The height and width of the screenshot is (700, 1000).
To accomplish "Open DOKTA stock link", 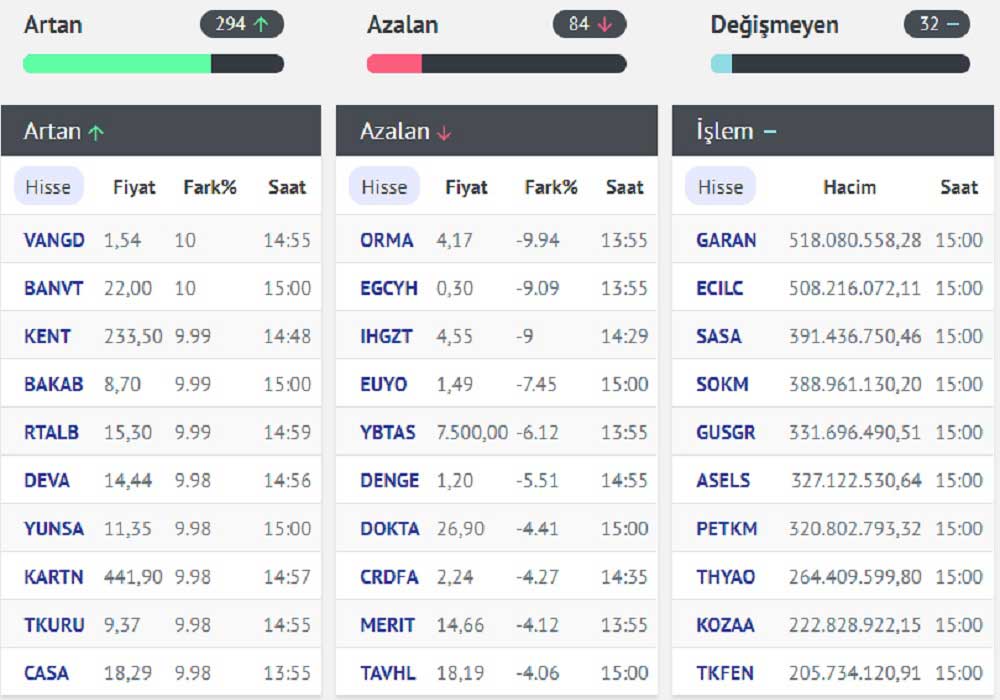I will 390,529.
